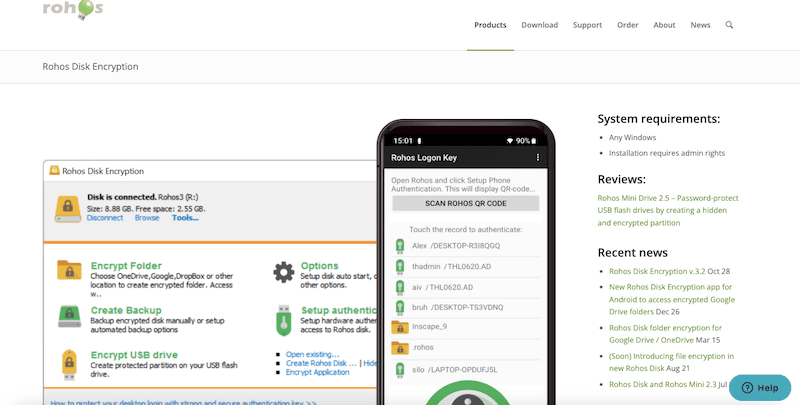The image size is (800, 405).
Task: Open the phone app three-dot menu
Action: tap(537, 158)
